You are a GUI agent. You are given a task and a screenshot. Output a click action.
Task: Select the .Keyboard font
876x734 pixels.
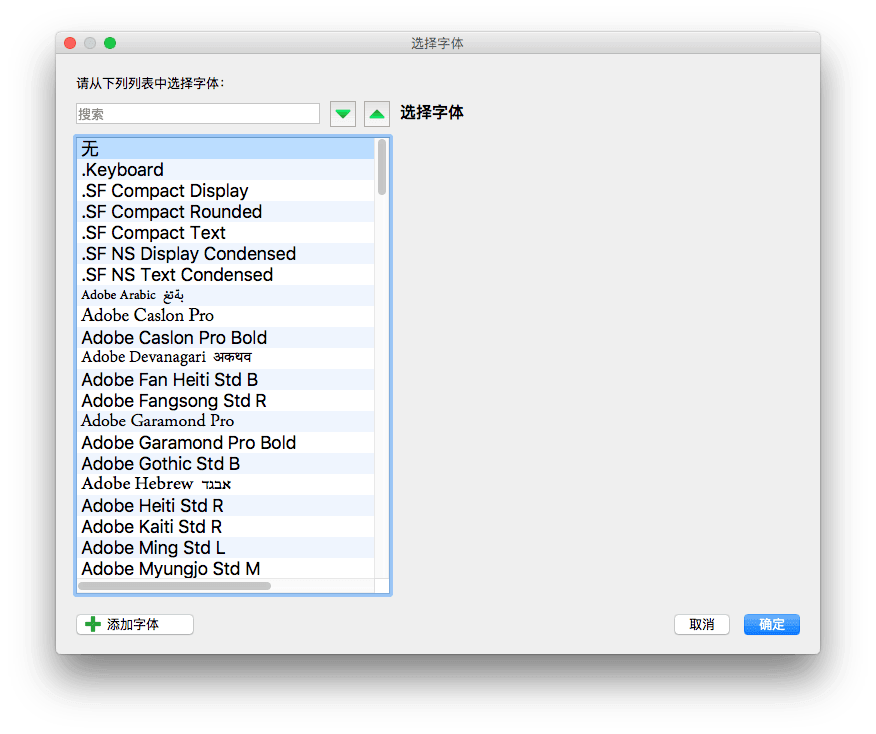coord(225,170)
